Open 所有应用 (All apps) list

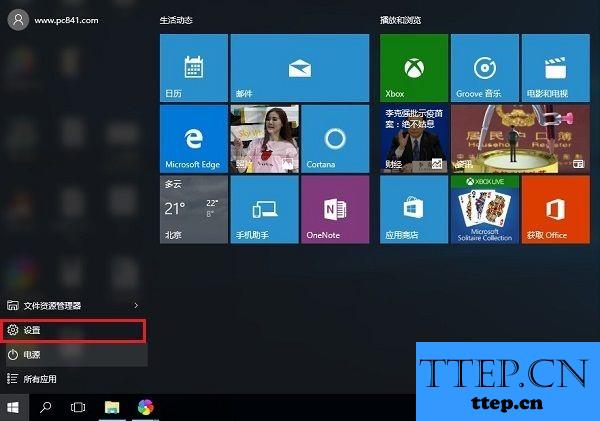pyautogui.click(x=73, y=379)
